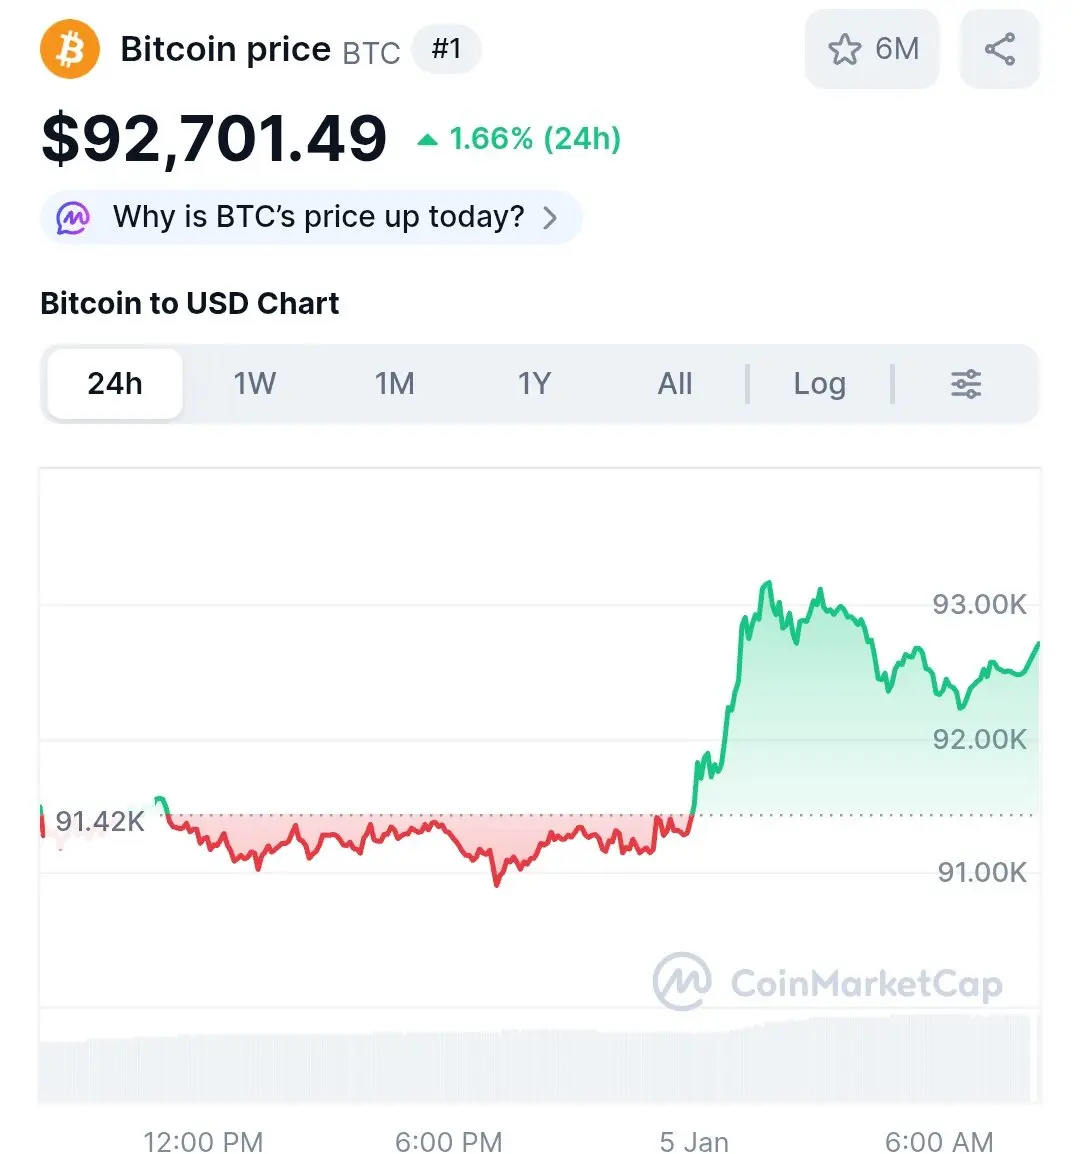Add Bitcoin to watchlist with star icon

tap(845, 49)
